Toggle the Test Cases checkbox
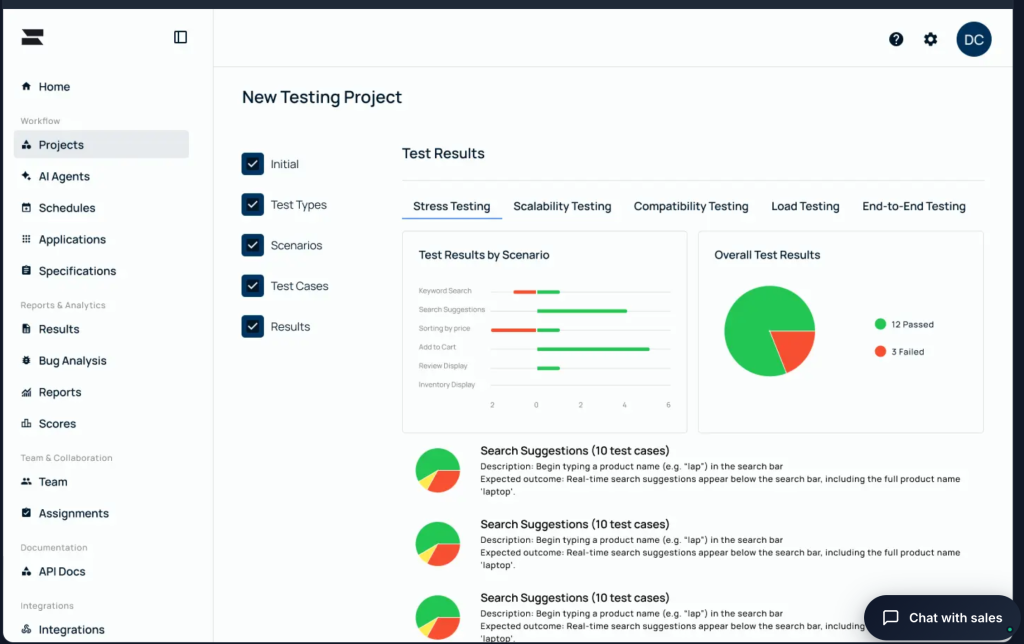Image resolution: width=1024 pixels, height=644 pixels. [252, 286]
